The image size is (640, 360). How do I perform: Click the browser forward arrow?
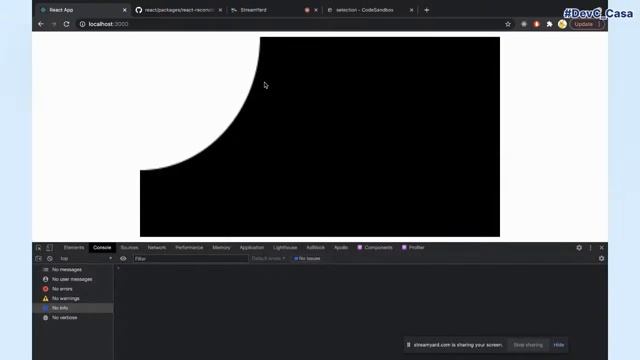[x=53, y=24]
